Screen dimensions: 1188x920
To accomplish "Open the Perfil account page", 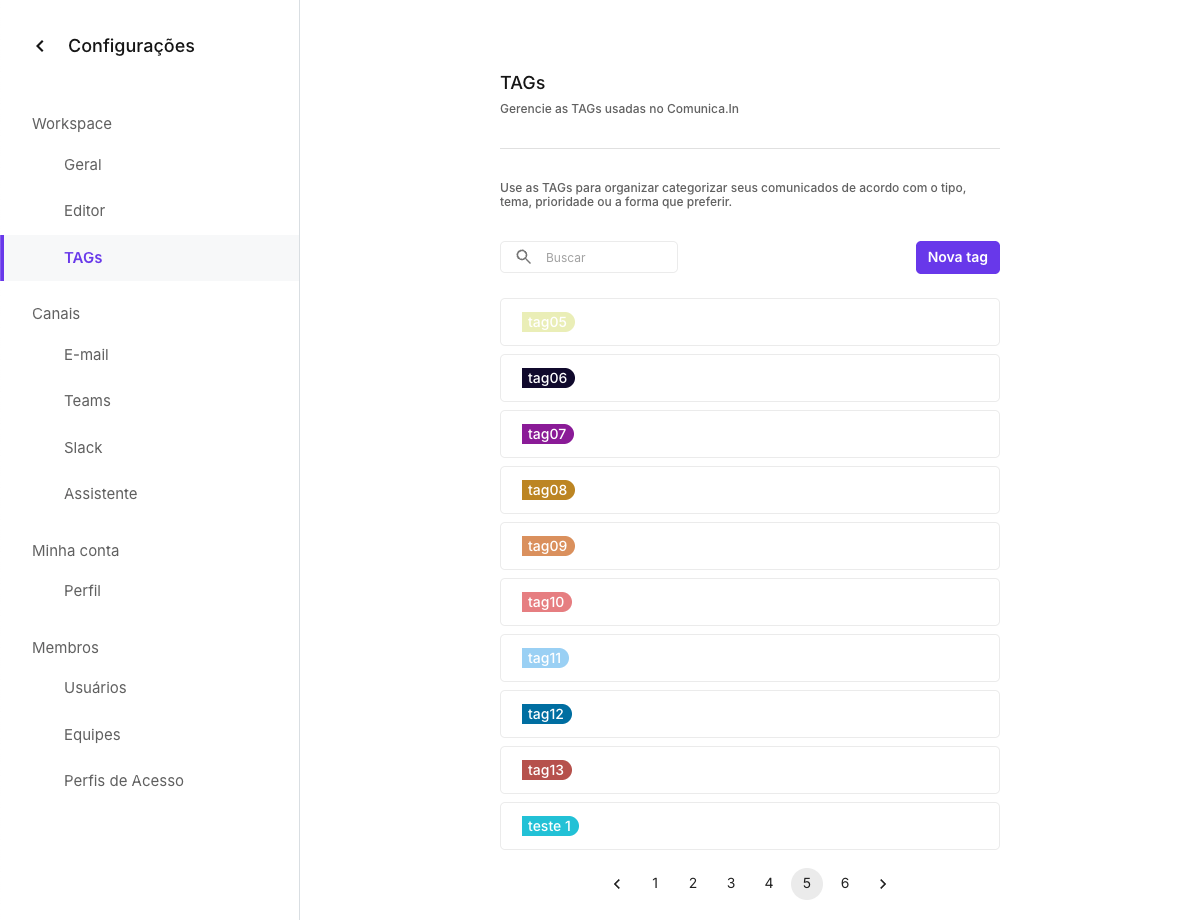I will pyautogui.click(x=82, y=591).
